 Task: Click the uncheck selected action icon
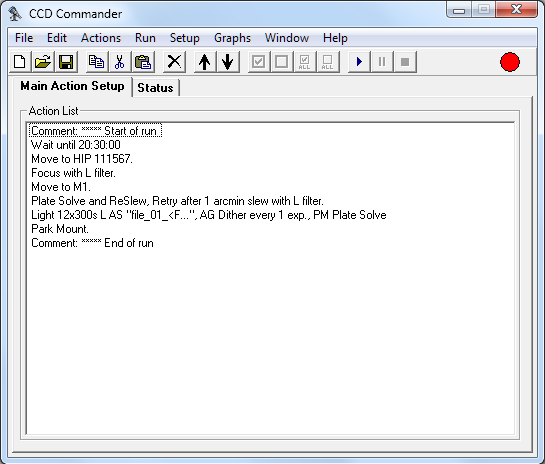pyautogui.click(x=282, y=62)
